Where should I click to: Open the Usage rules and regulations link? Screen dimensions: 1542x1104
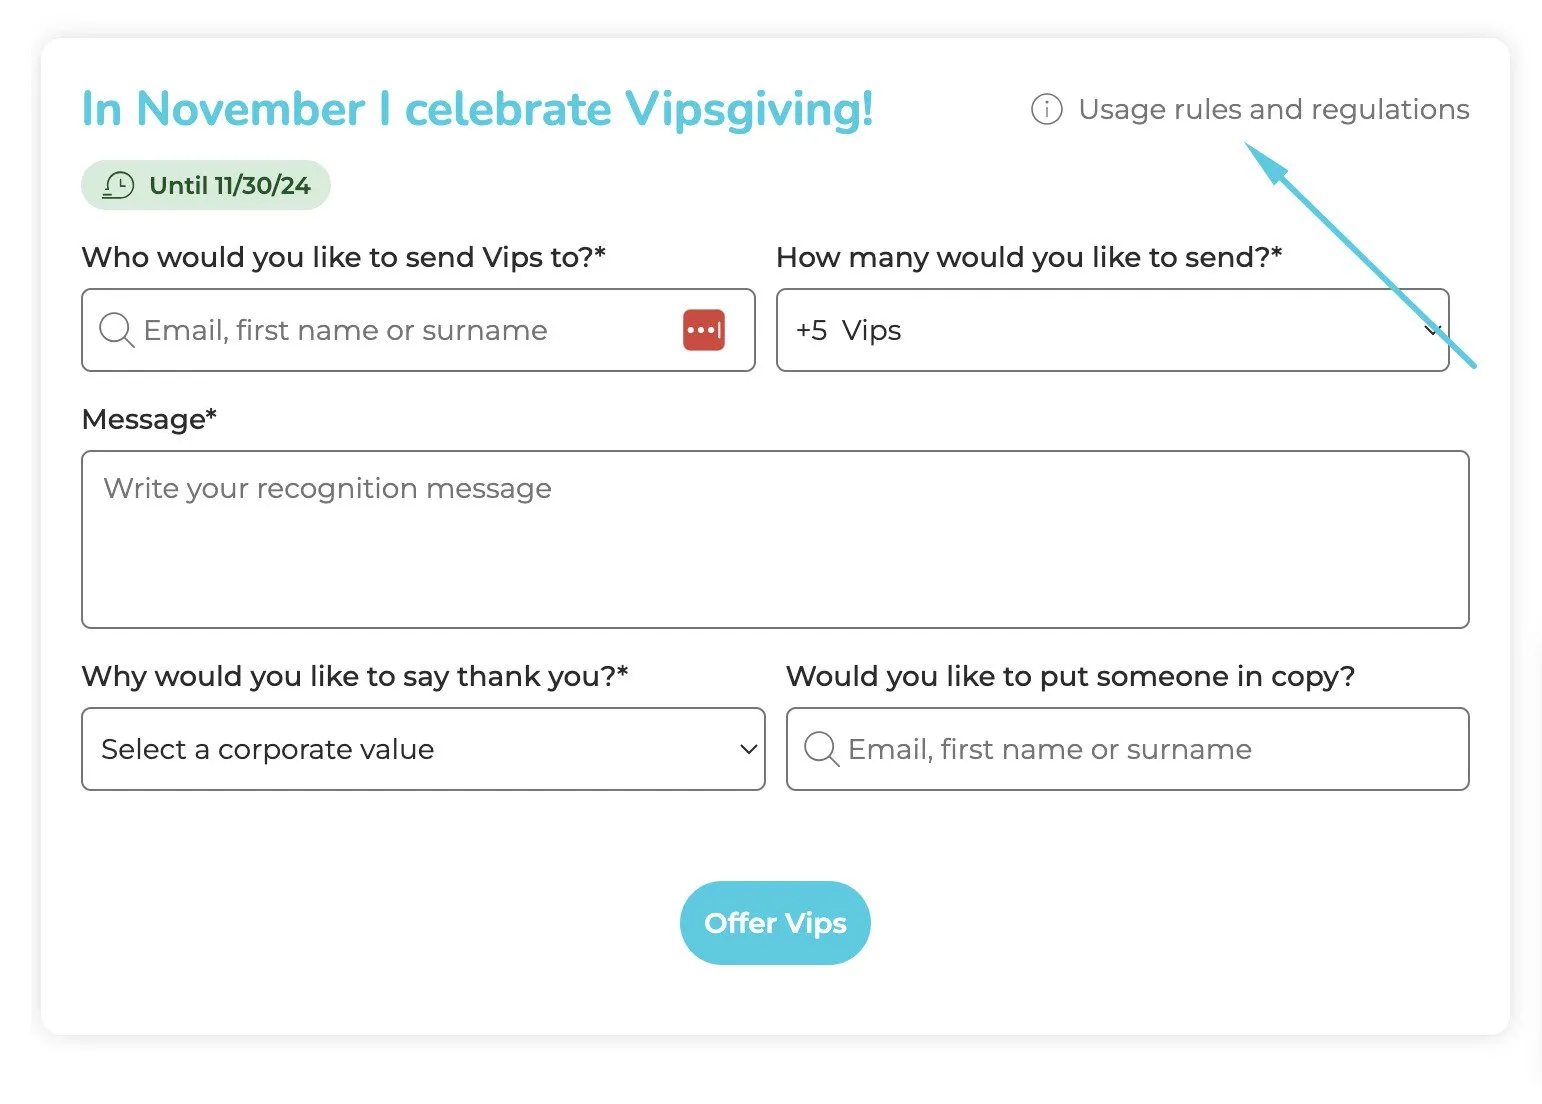(1273, 109)
